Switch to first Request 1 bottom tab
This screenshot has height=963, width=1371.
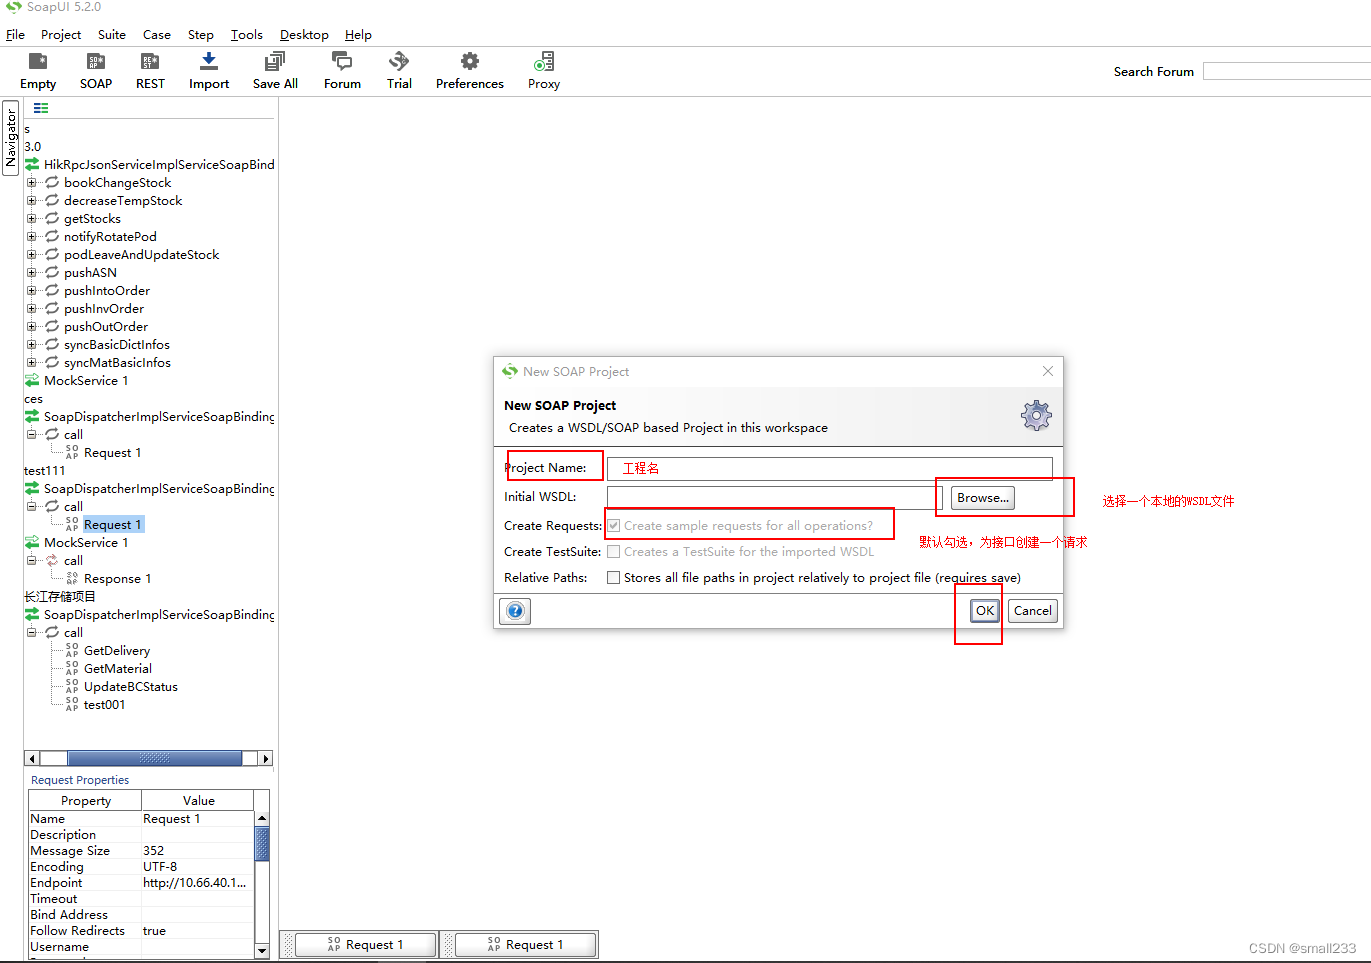[x=365, y=944]
